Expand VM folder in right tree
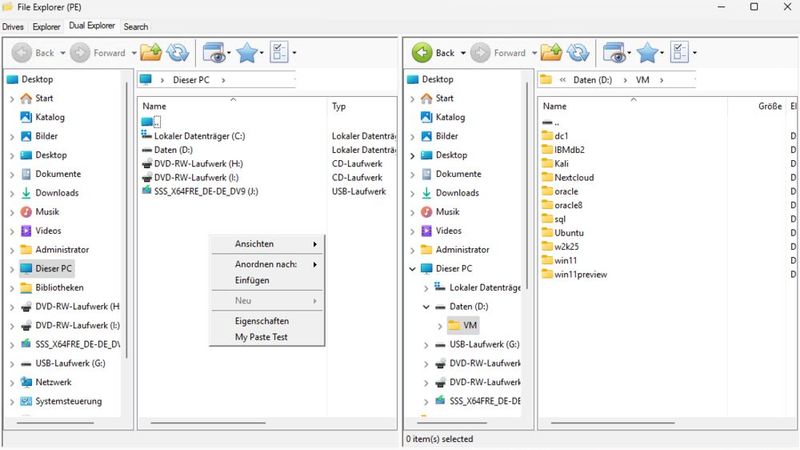800x450 pixels. point(440,326)
